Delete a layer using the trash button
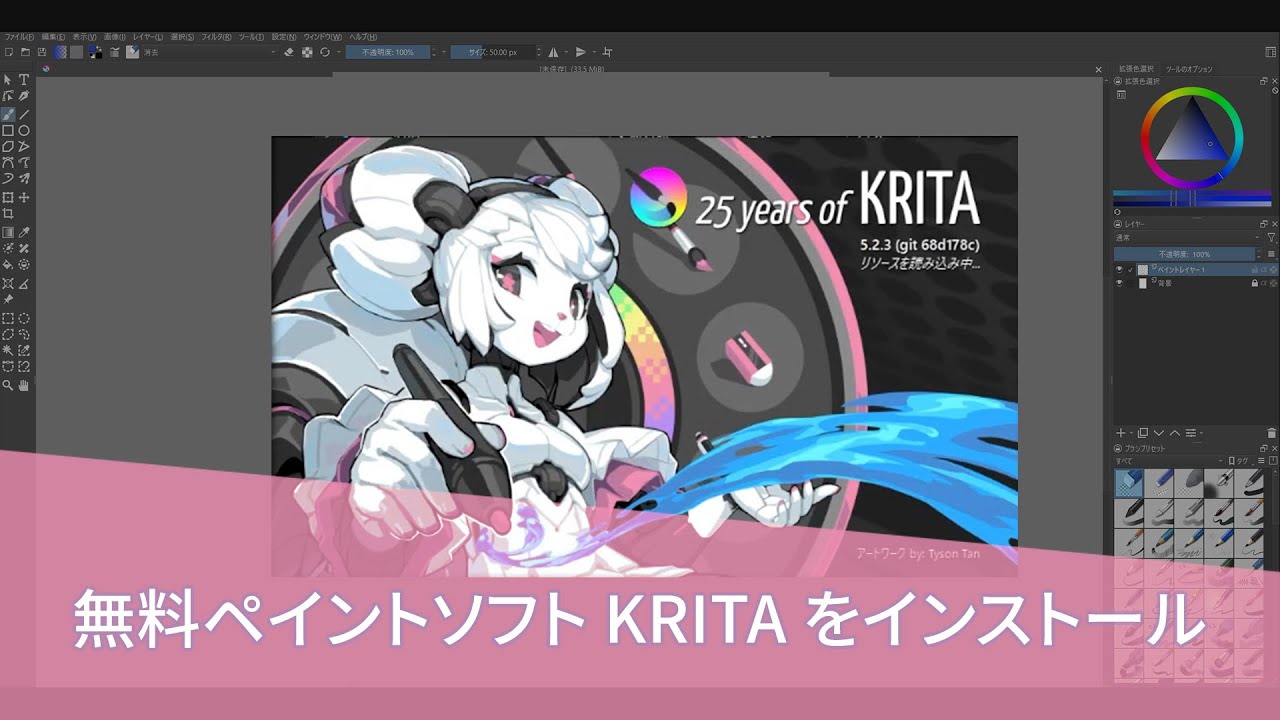Image resolution: width=1280 pixels, height=720 pixels. click(1270, 433)
